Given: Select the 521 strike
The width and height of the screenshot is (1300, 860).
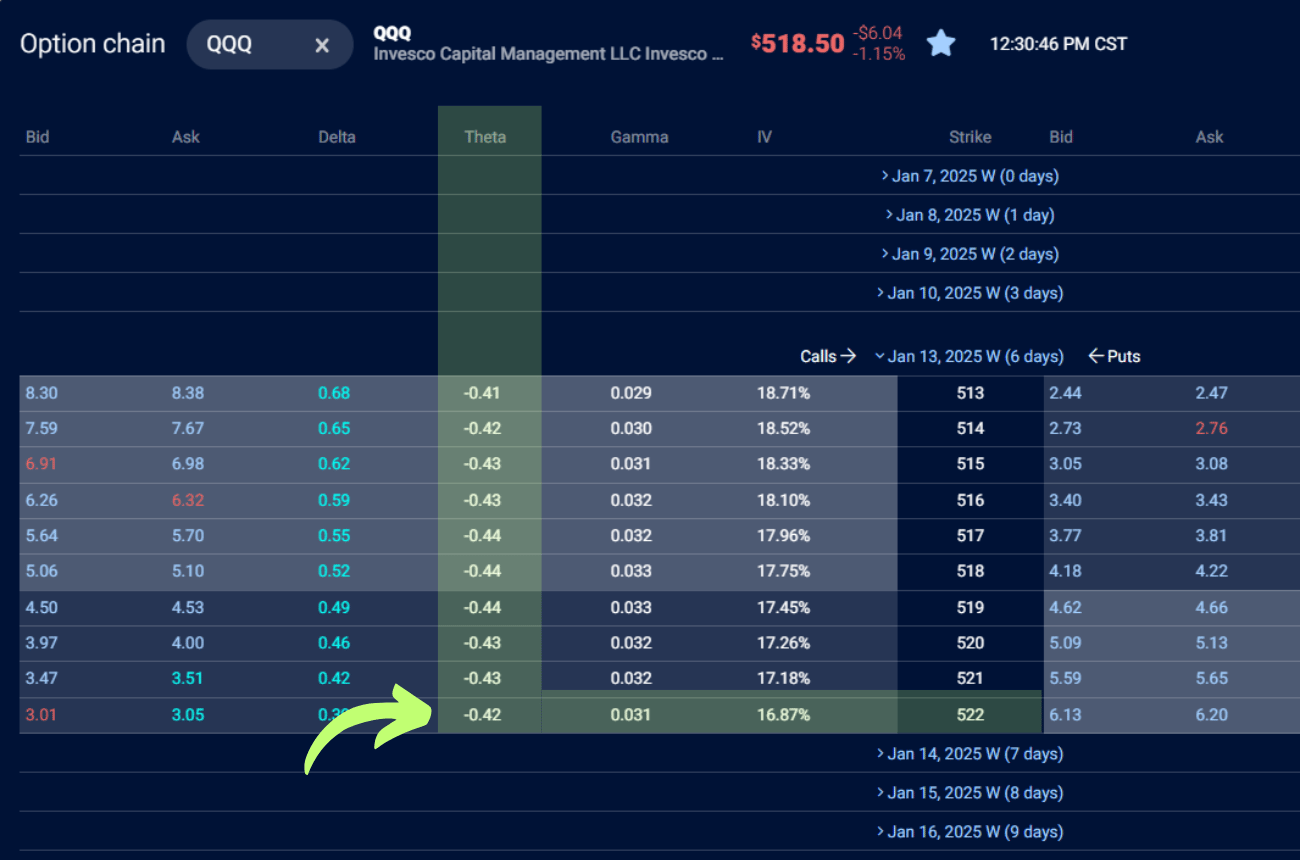Looking at the screenshot, I should 970,678.
